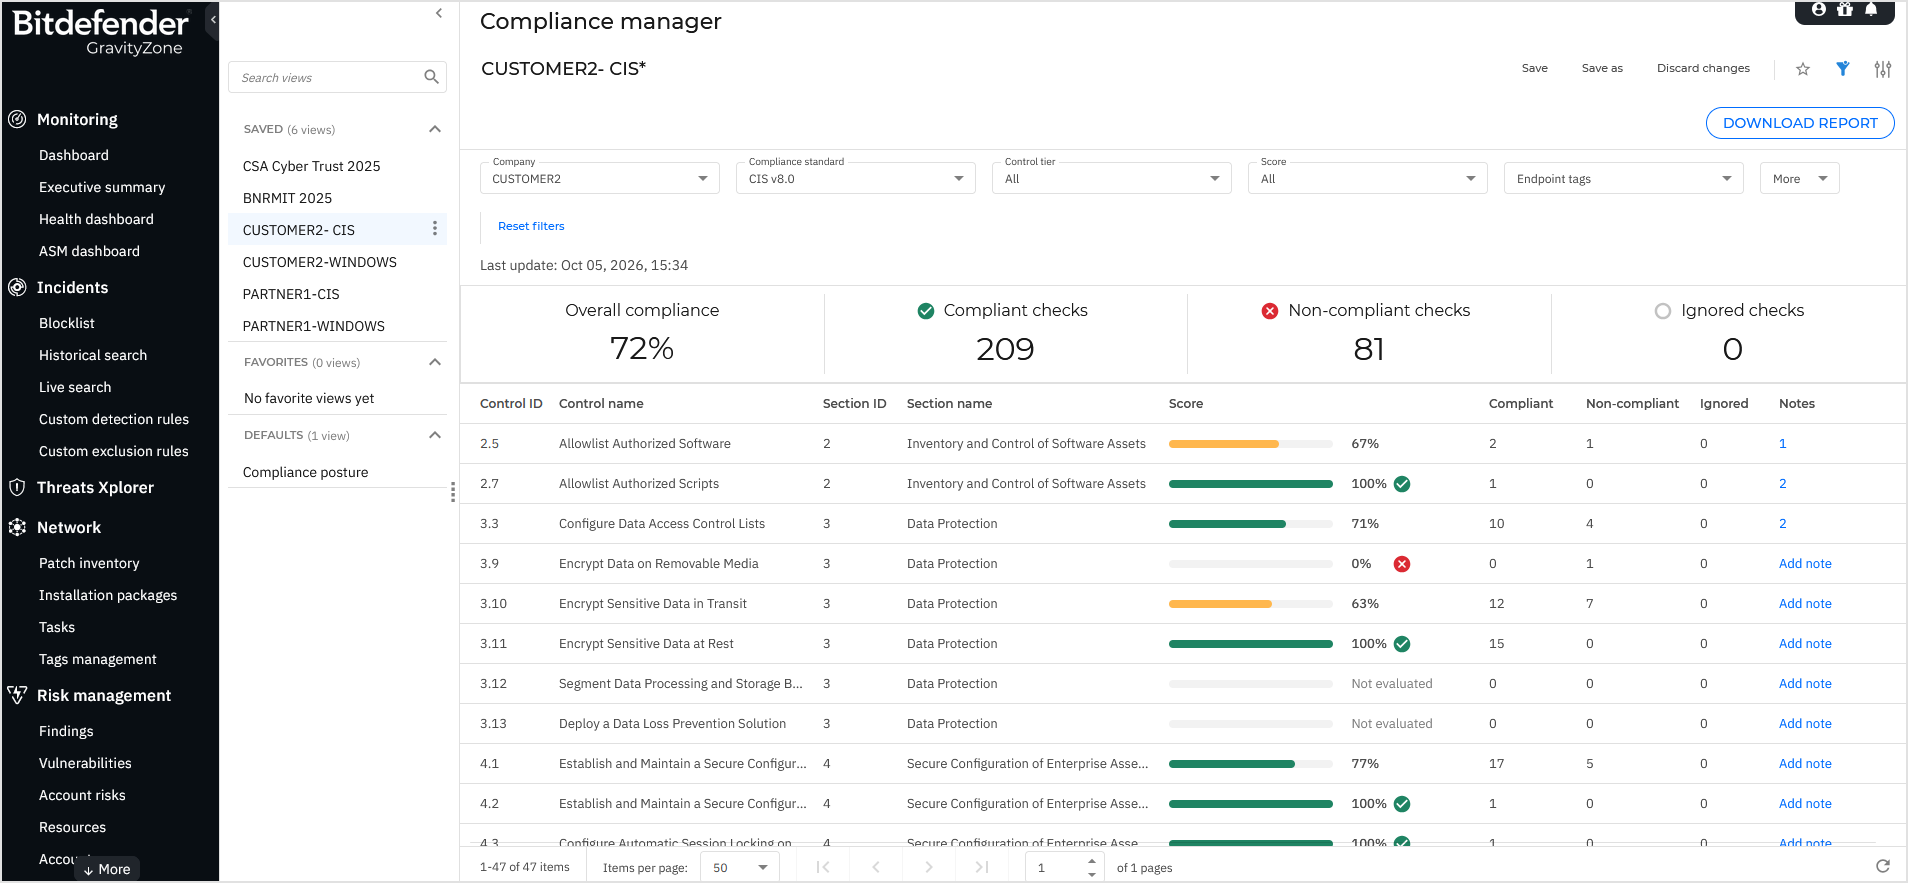Go to Vulnerabilities in the sidebar
Viewport: 1908px width, 883px height.
click(85, 763)
